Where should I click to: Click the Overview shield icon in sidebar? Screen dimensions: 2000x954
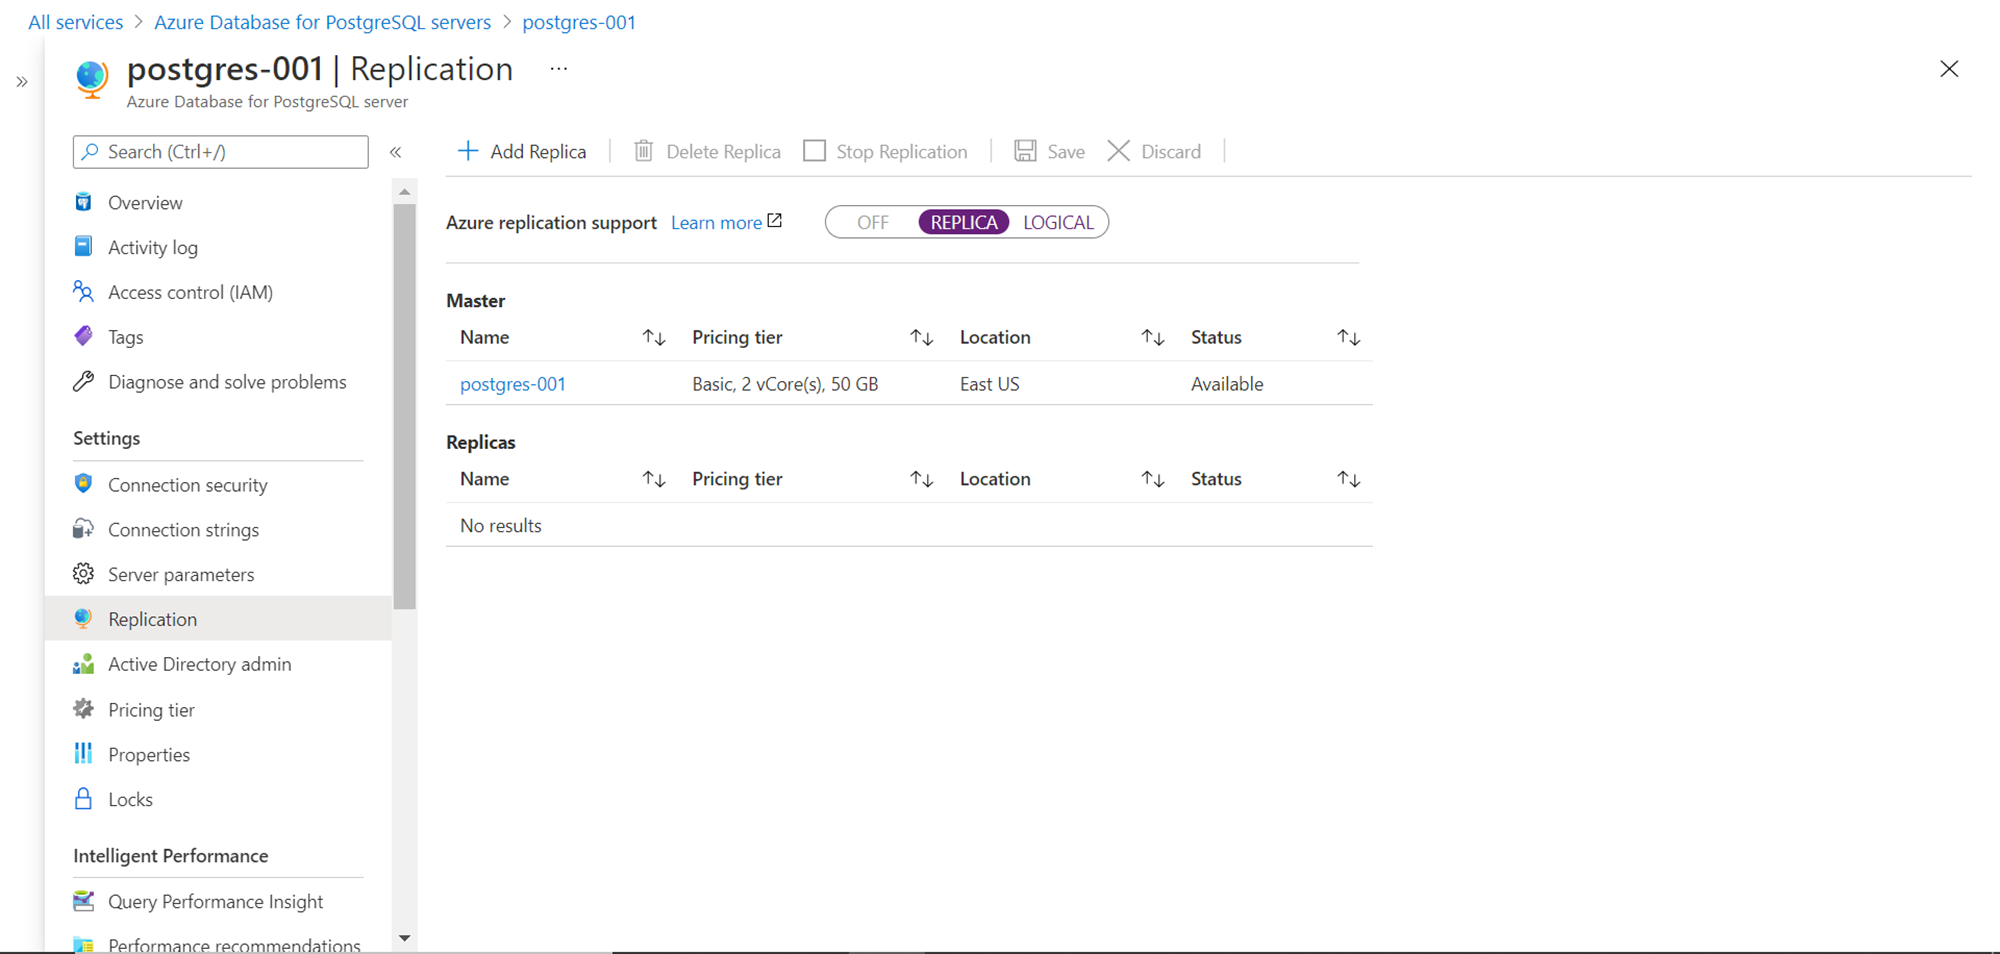click(x=84, y=202)
